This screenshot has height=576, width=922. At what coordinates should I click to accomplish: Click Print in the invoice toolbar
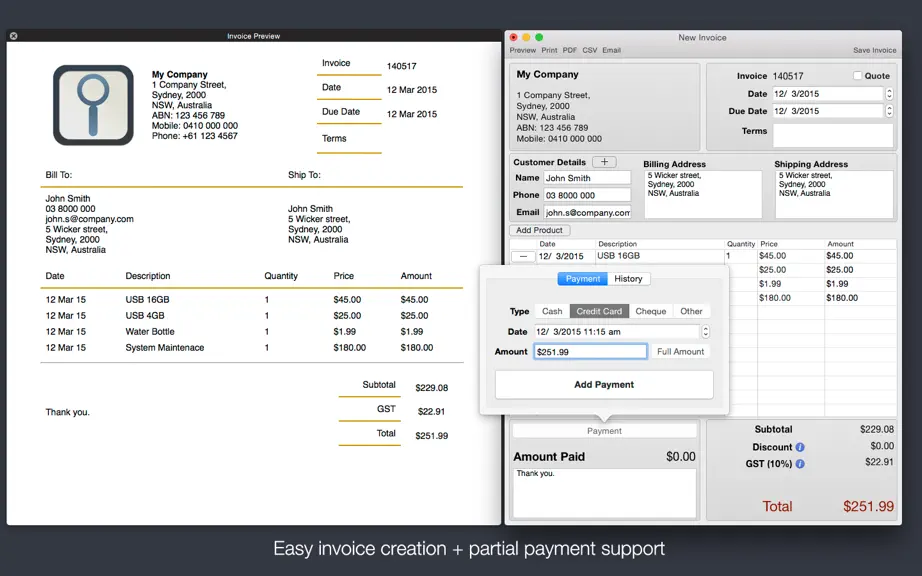point(549,51)
